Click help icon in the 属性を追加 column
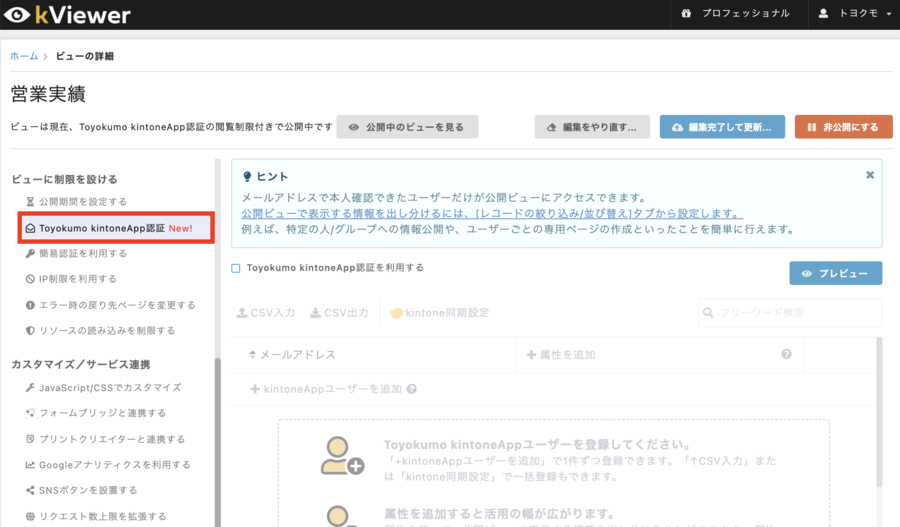The width and height of the screenshot is (900, 527). click(786, 354)
